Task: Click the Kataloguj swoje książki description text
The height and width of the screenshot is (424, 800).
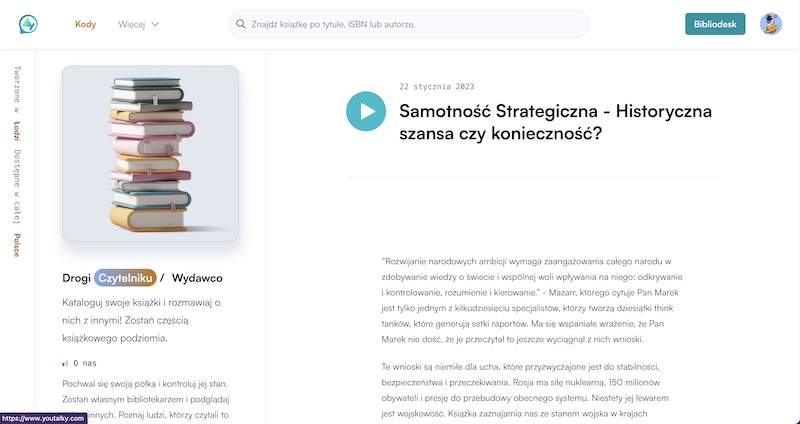Action: [x=141, y=320]
